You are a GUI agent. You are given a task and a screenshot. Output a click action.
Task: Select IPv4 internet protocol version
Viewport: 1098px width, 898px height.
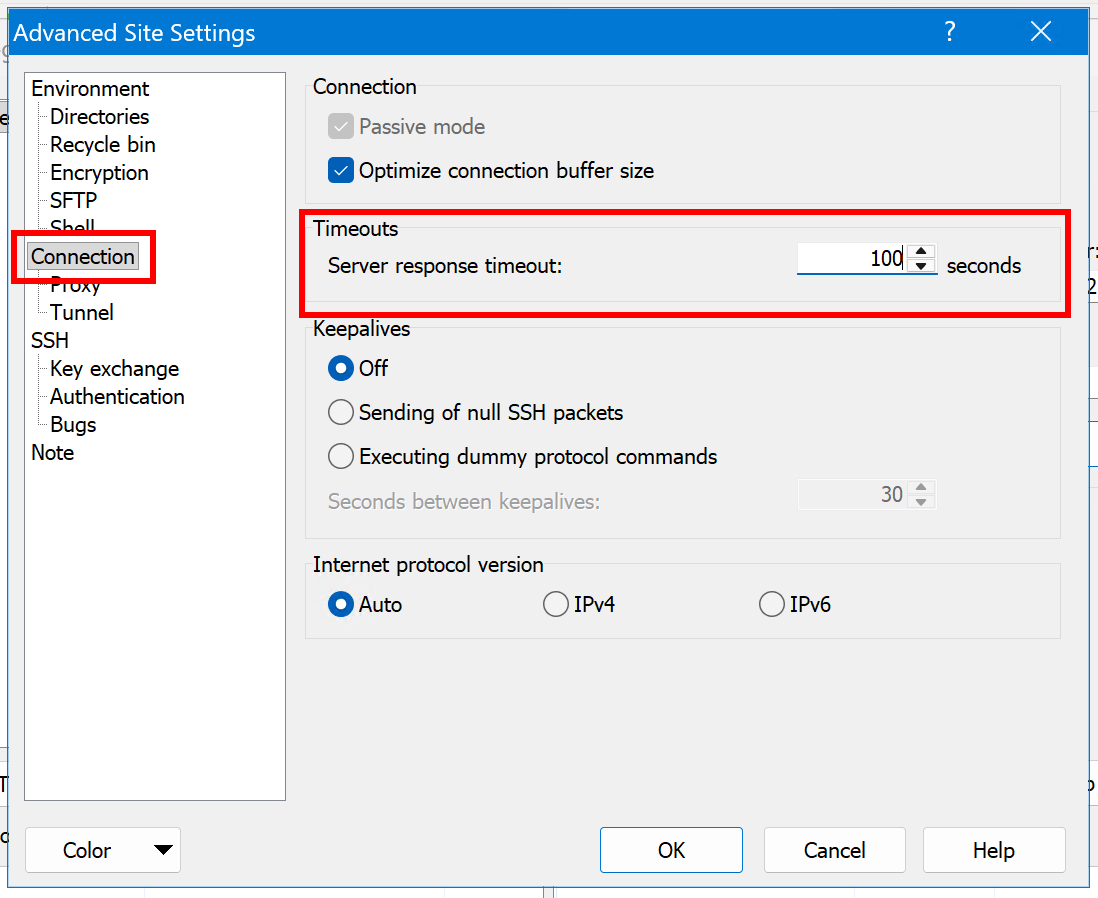556,605
